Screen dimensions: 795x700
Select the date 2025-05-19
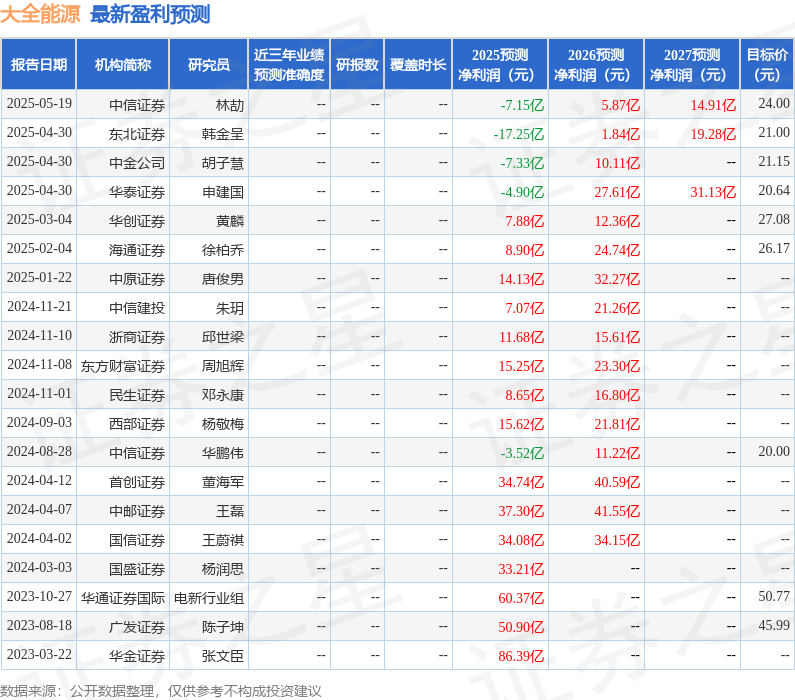pyautogui.click(x=39, y=104)
